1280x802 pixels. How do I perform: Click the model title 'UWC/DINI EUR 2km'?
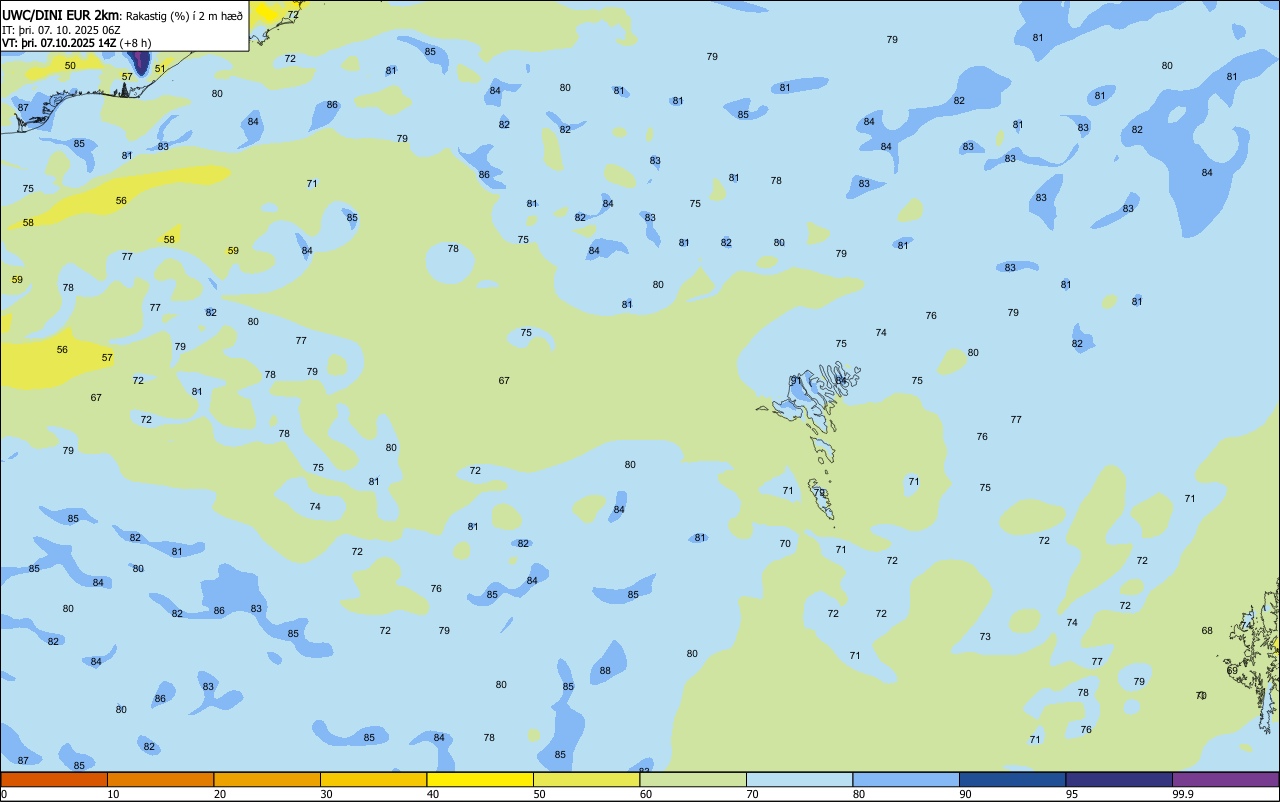point(61,15)
